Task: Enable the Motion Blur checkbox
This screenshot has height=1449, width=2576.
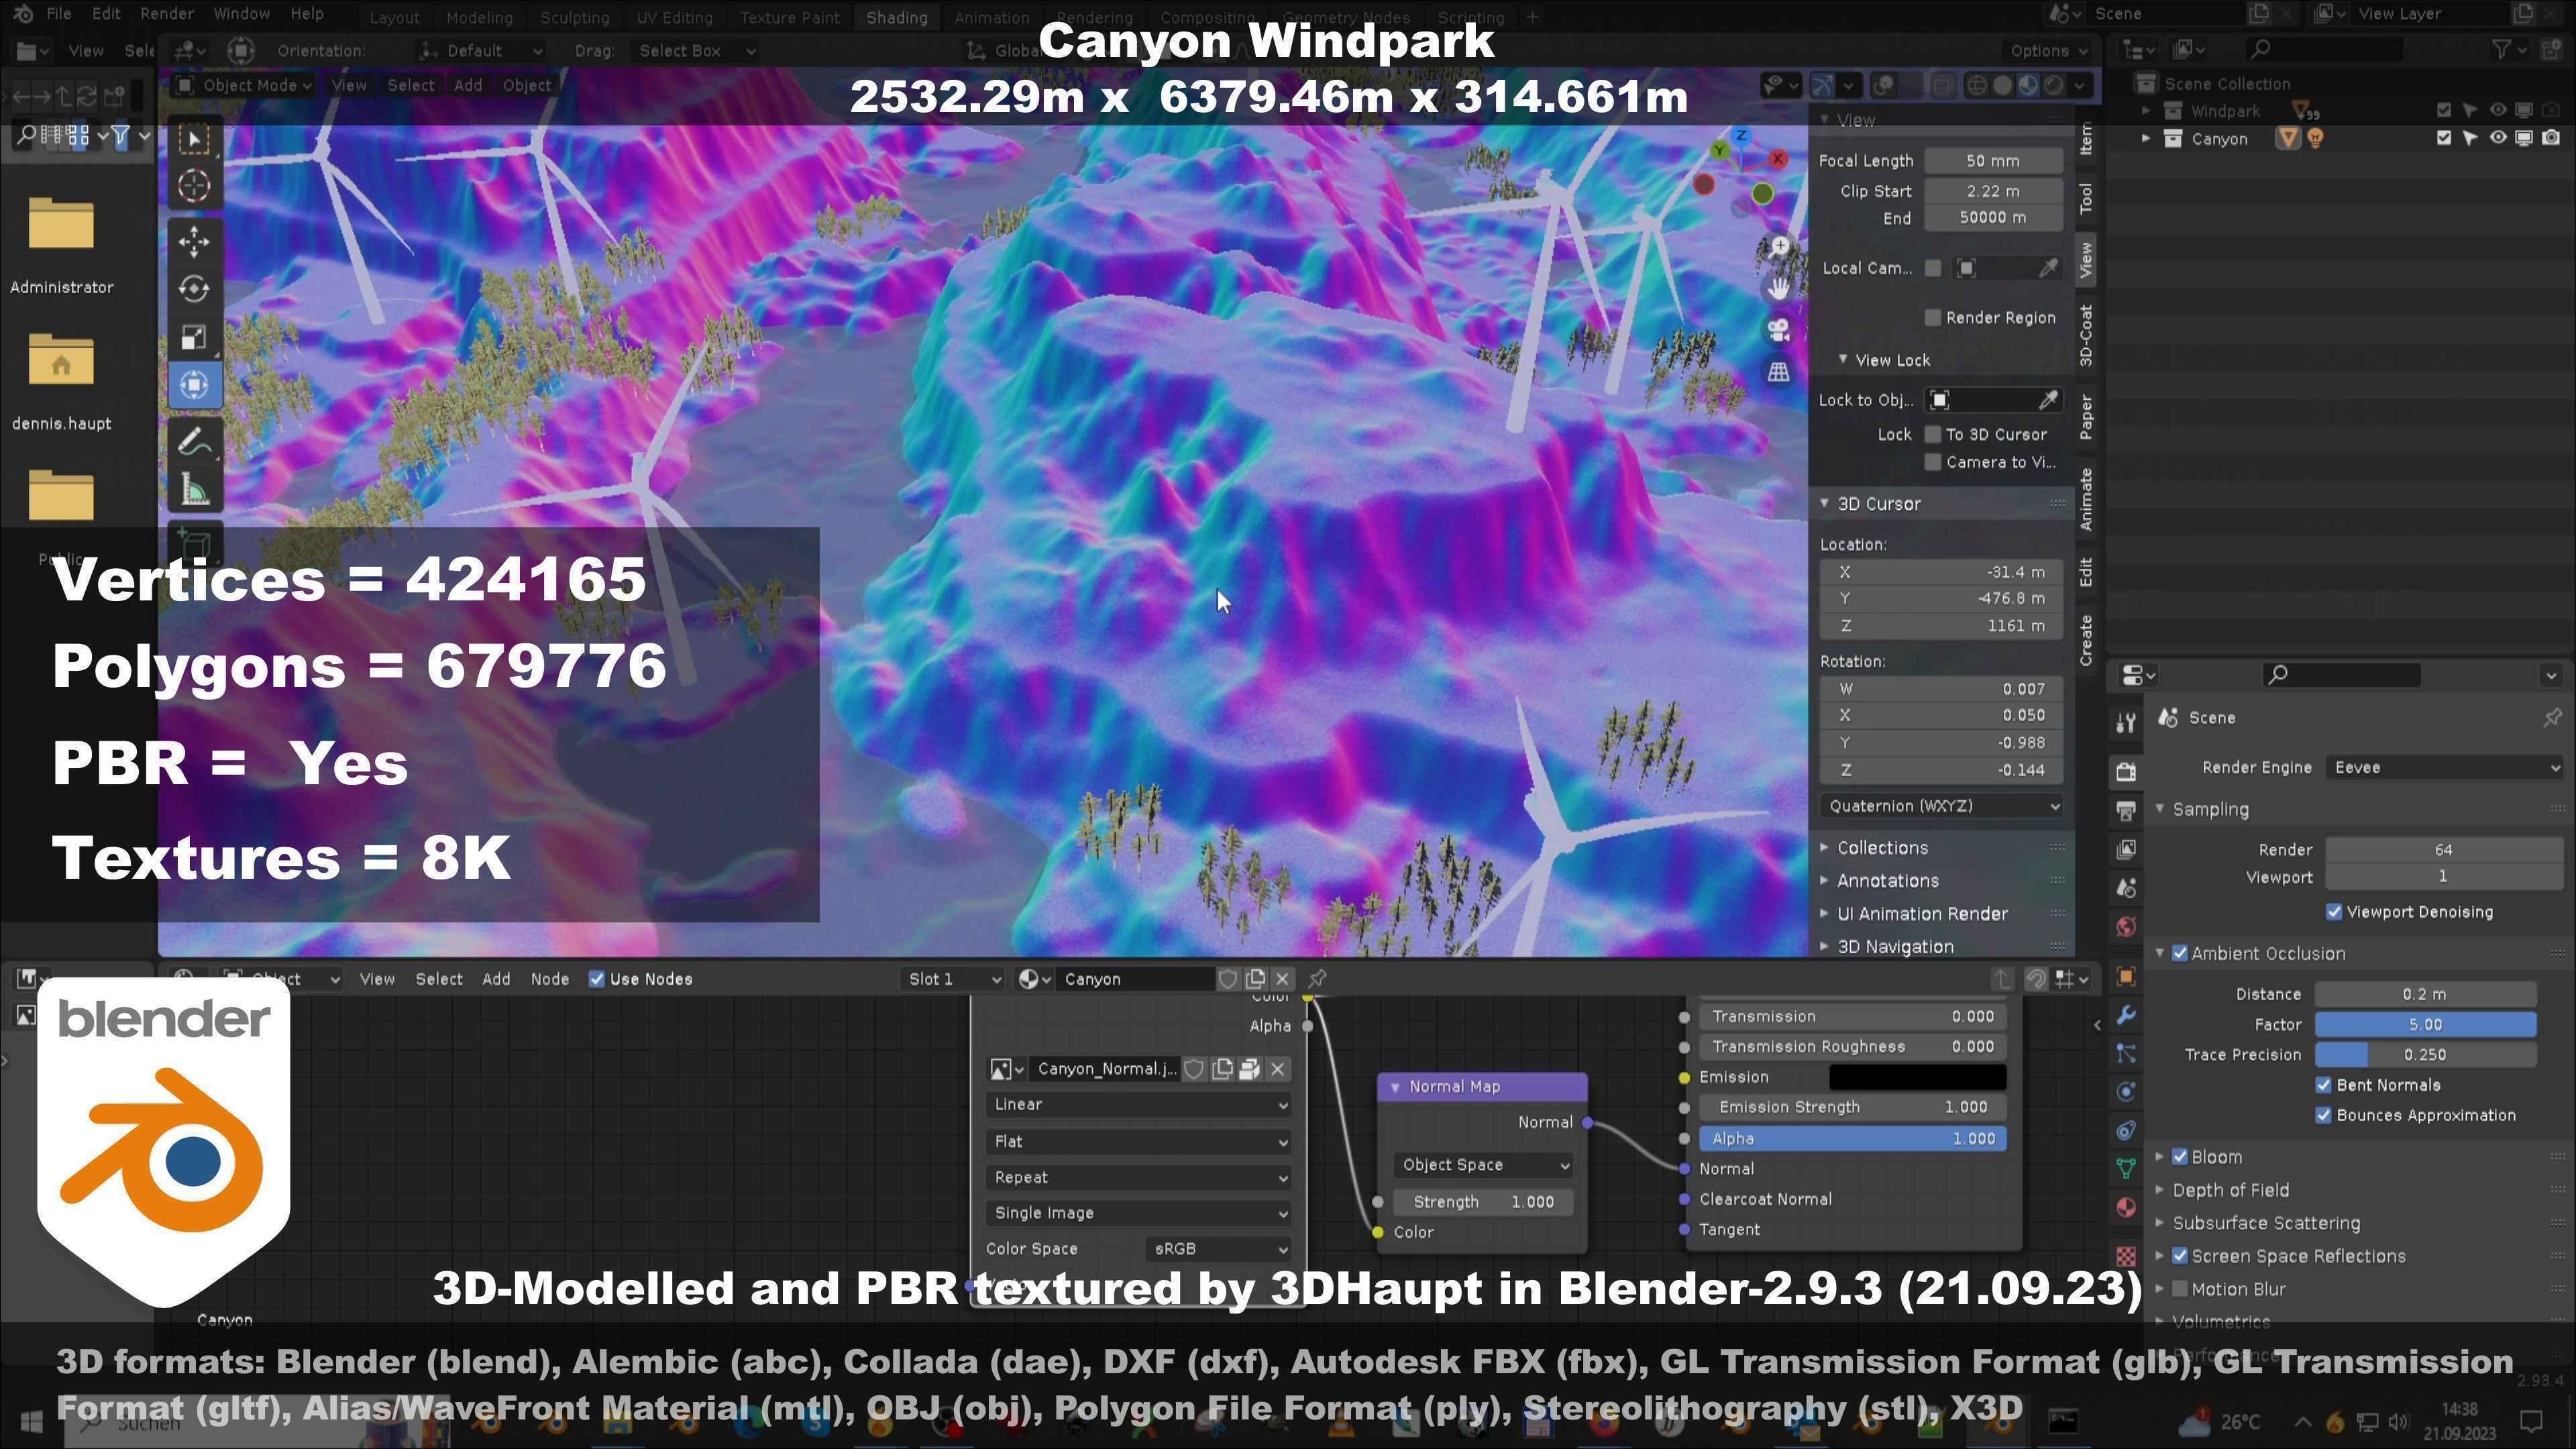Action: [2180, 1289]
